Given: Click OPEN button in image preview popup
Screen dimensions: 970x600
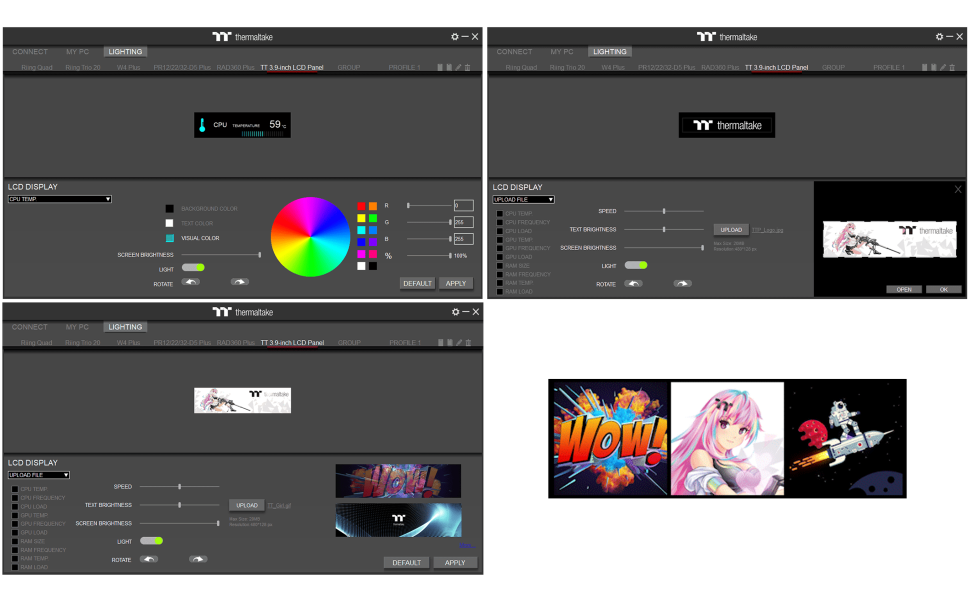Looking at the screenshot, I should 904,289.
